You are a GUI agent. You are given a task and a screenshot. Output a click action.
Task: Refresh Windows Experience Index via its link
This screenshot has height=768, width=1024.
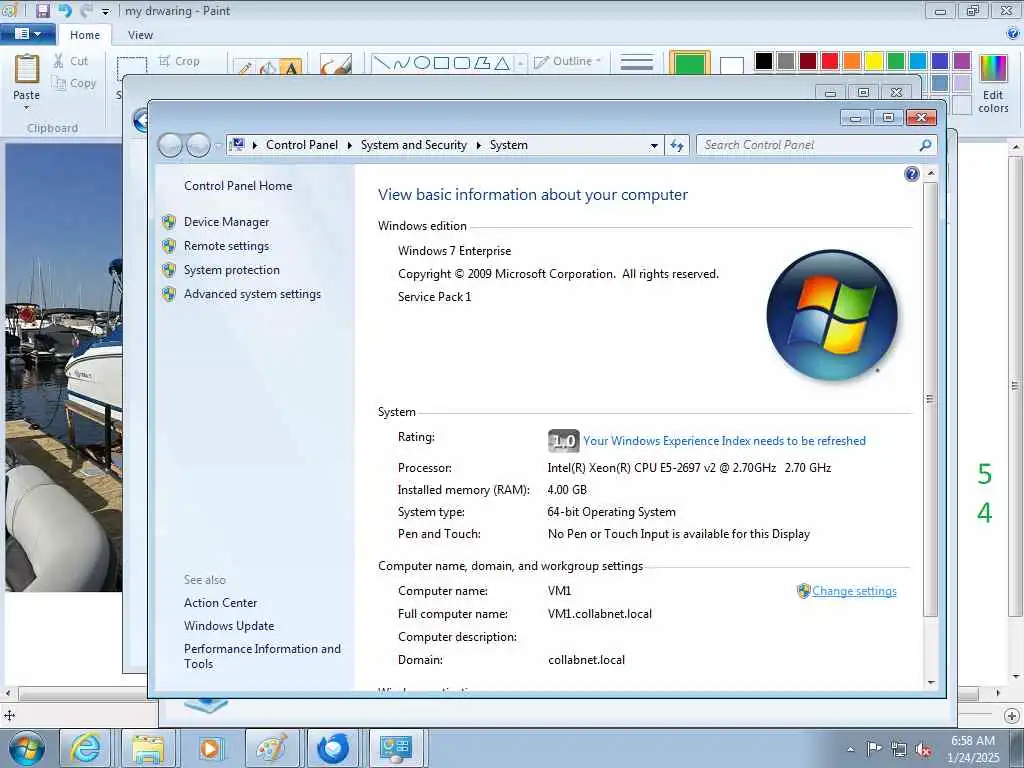point(724,441)
